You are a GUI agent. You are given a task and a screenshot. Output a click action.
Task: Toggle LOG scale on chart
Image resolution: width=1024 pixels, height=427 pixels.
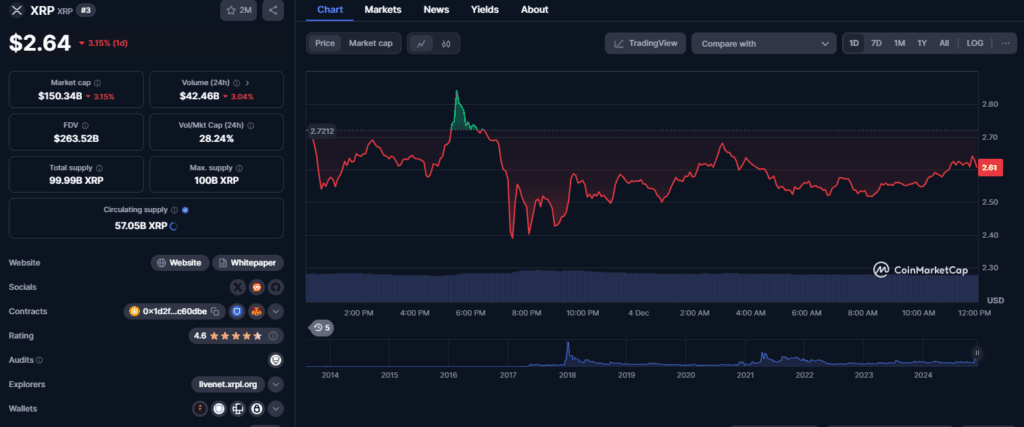click(974, 43)
